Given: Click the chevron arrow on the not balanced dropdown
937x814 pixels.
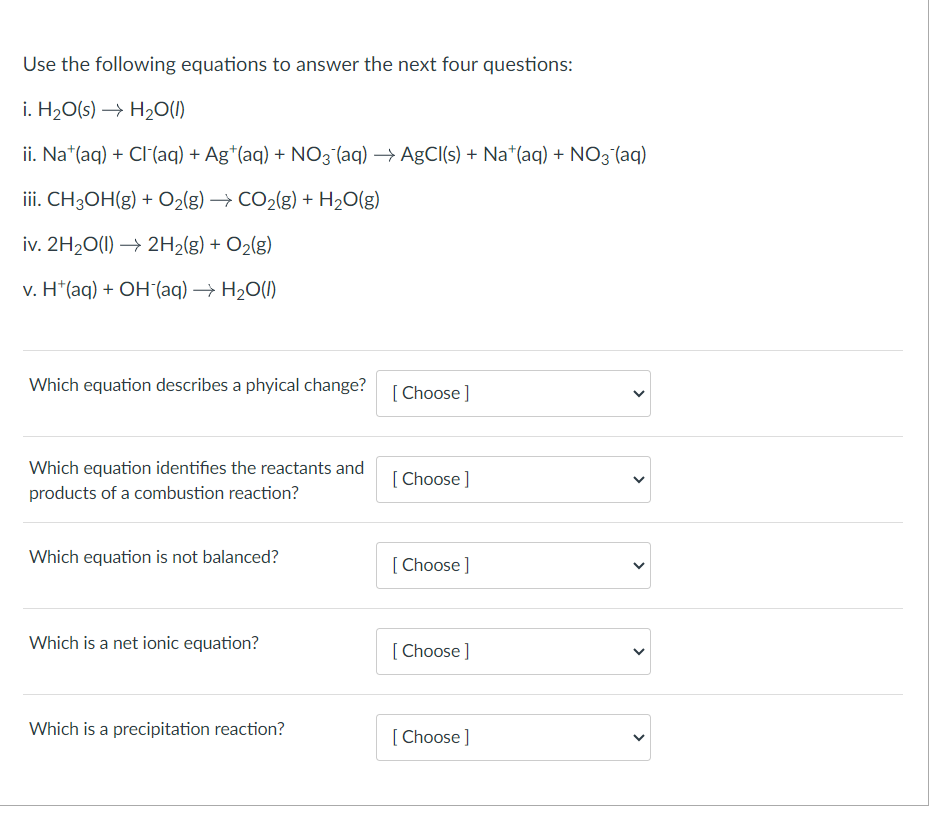Looking at the screenshot, I should (638, 565).
